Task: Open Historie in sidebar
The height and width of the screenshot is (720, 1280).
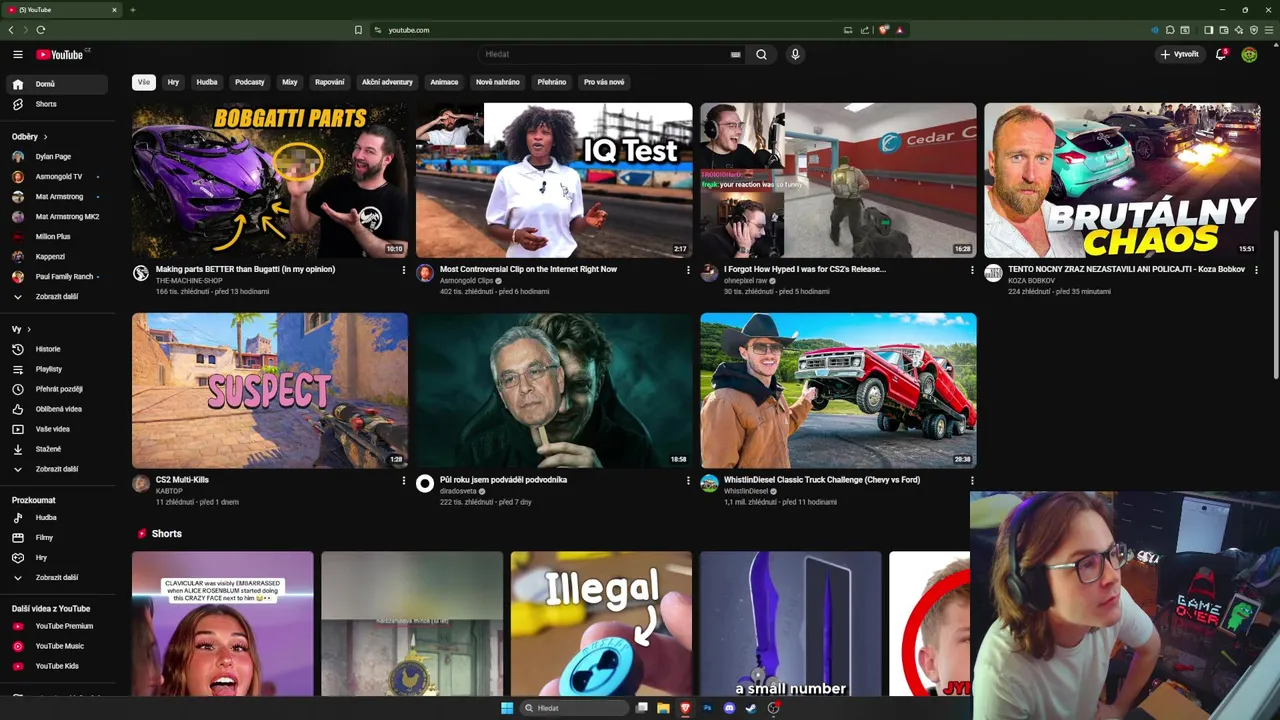Action: [x=56, y=349]
